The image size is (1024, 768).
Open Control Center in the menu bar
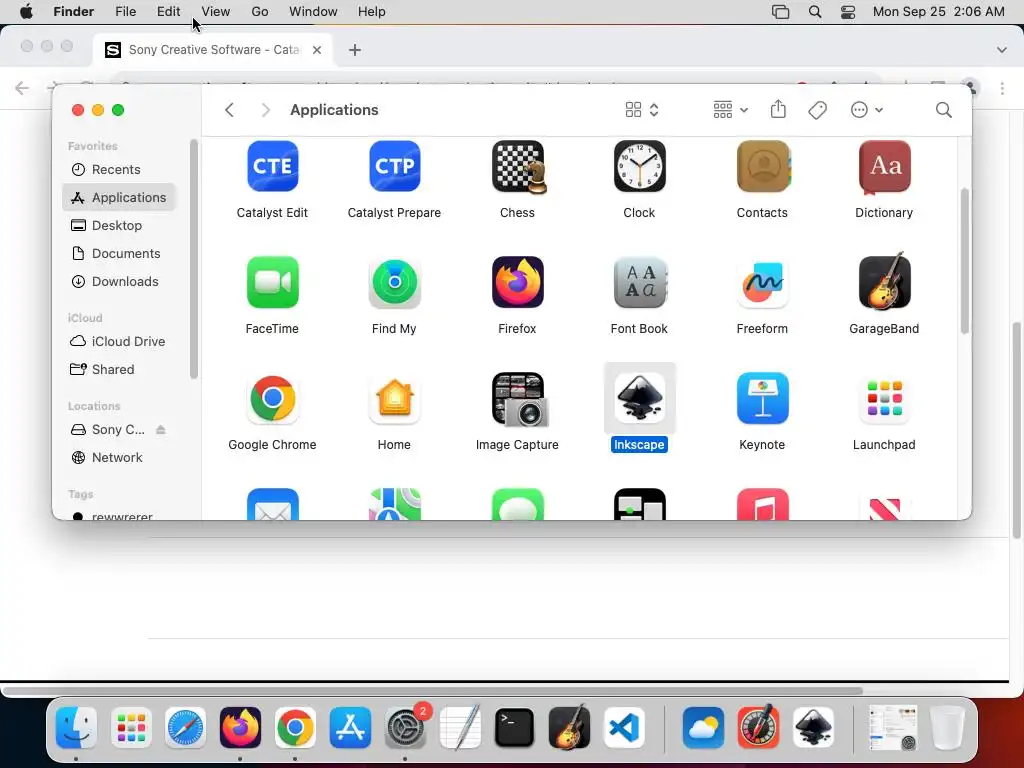click(848, 12)
